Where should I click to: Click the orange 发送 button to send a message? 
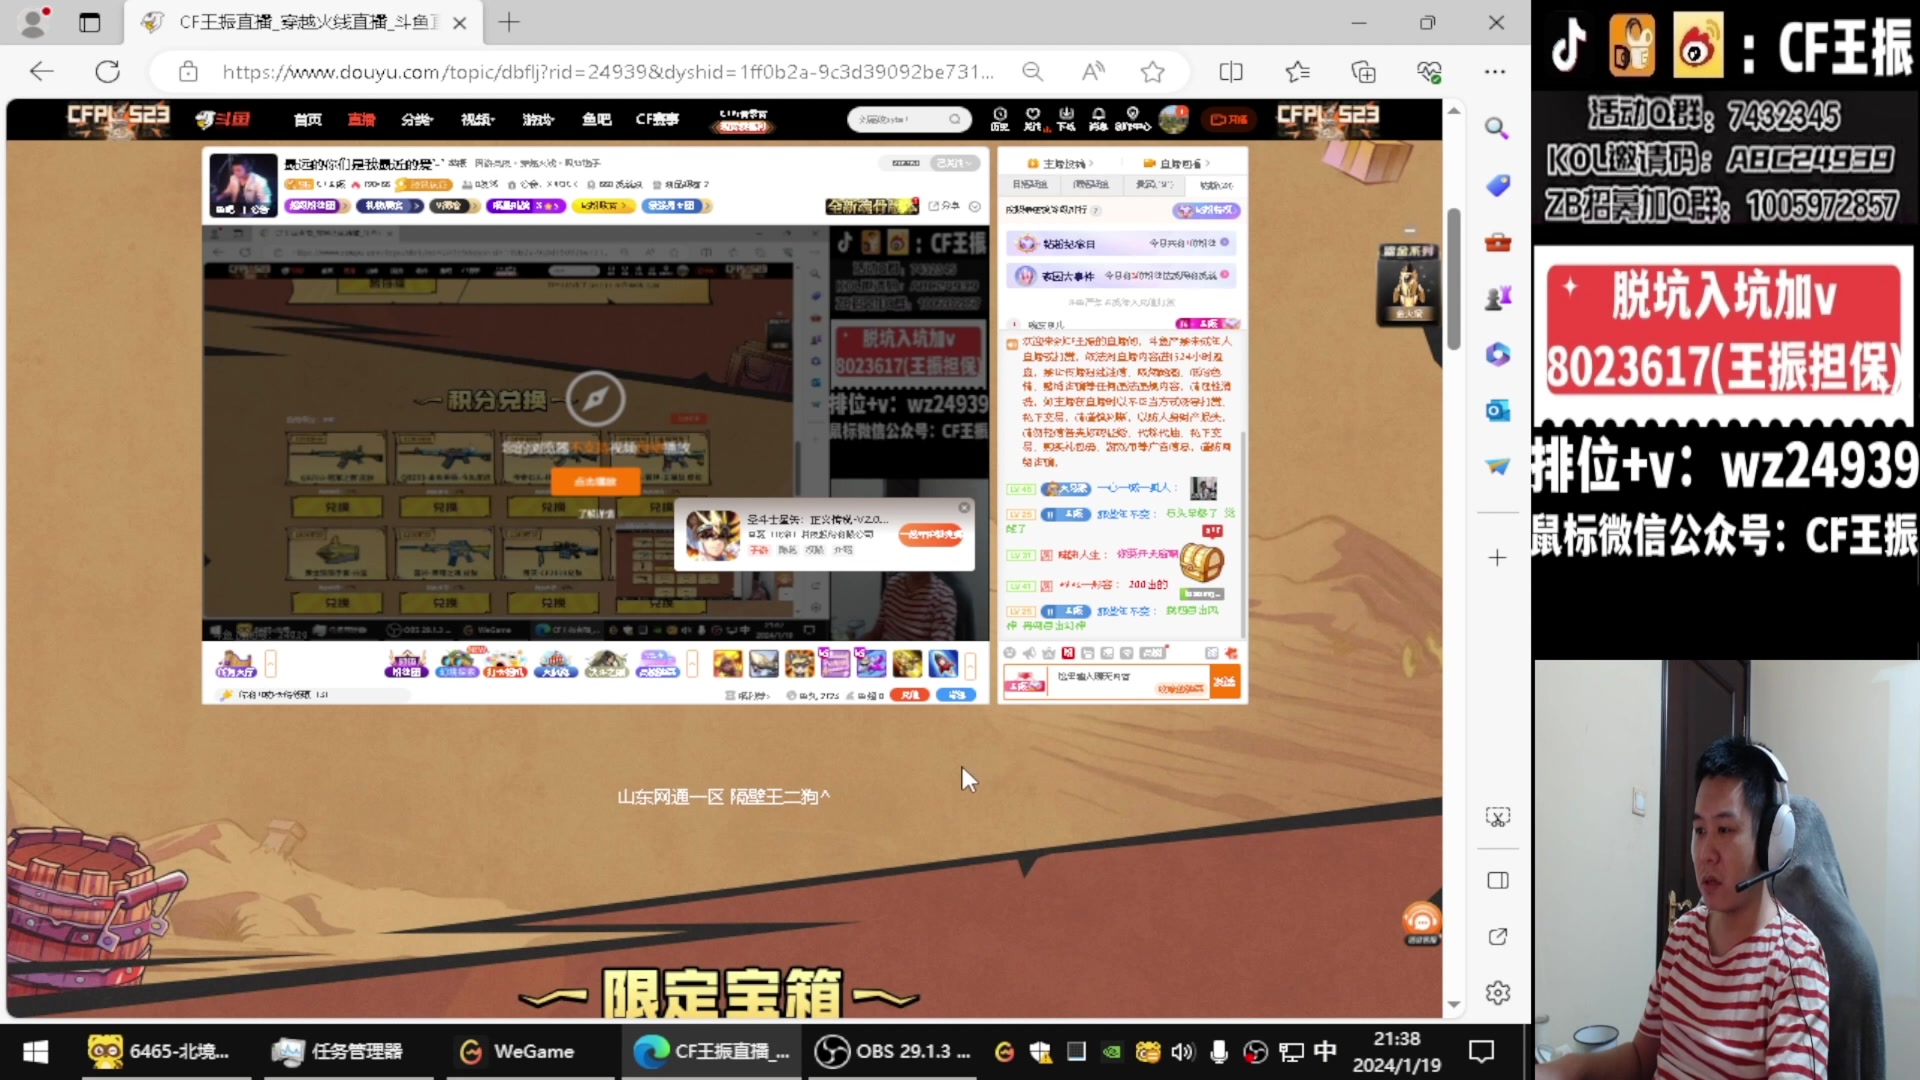click(1222, 681)
